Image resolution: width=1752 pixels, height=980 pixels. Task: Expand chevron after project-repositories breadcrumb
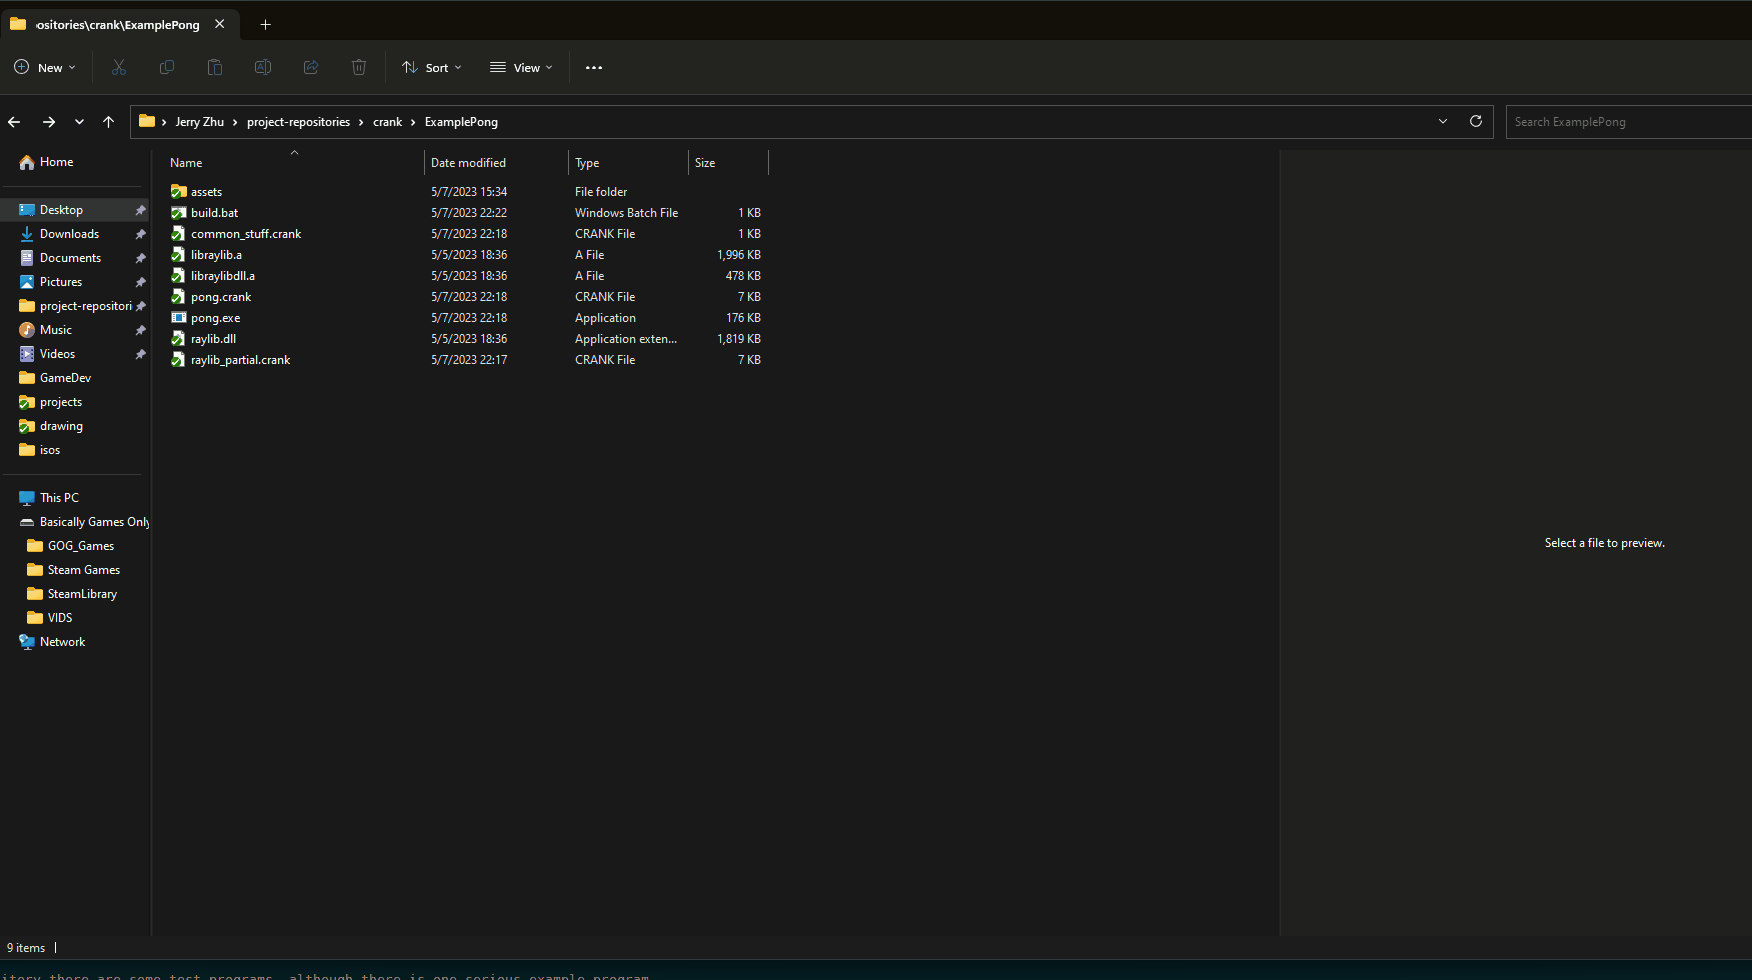coord(361,122)
